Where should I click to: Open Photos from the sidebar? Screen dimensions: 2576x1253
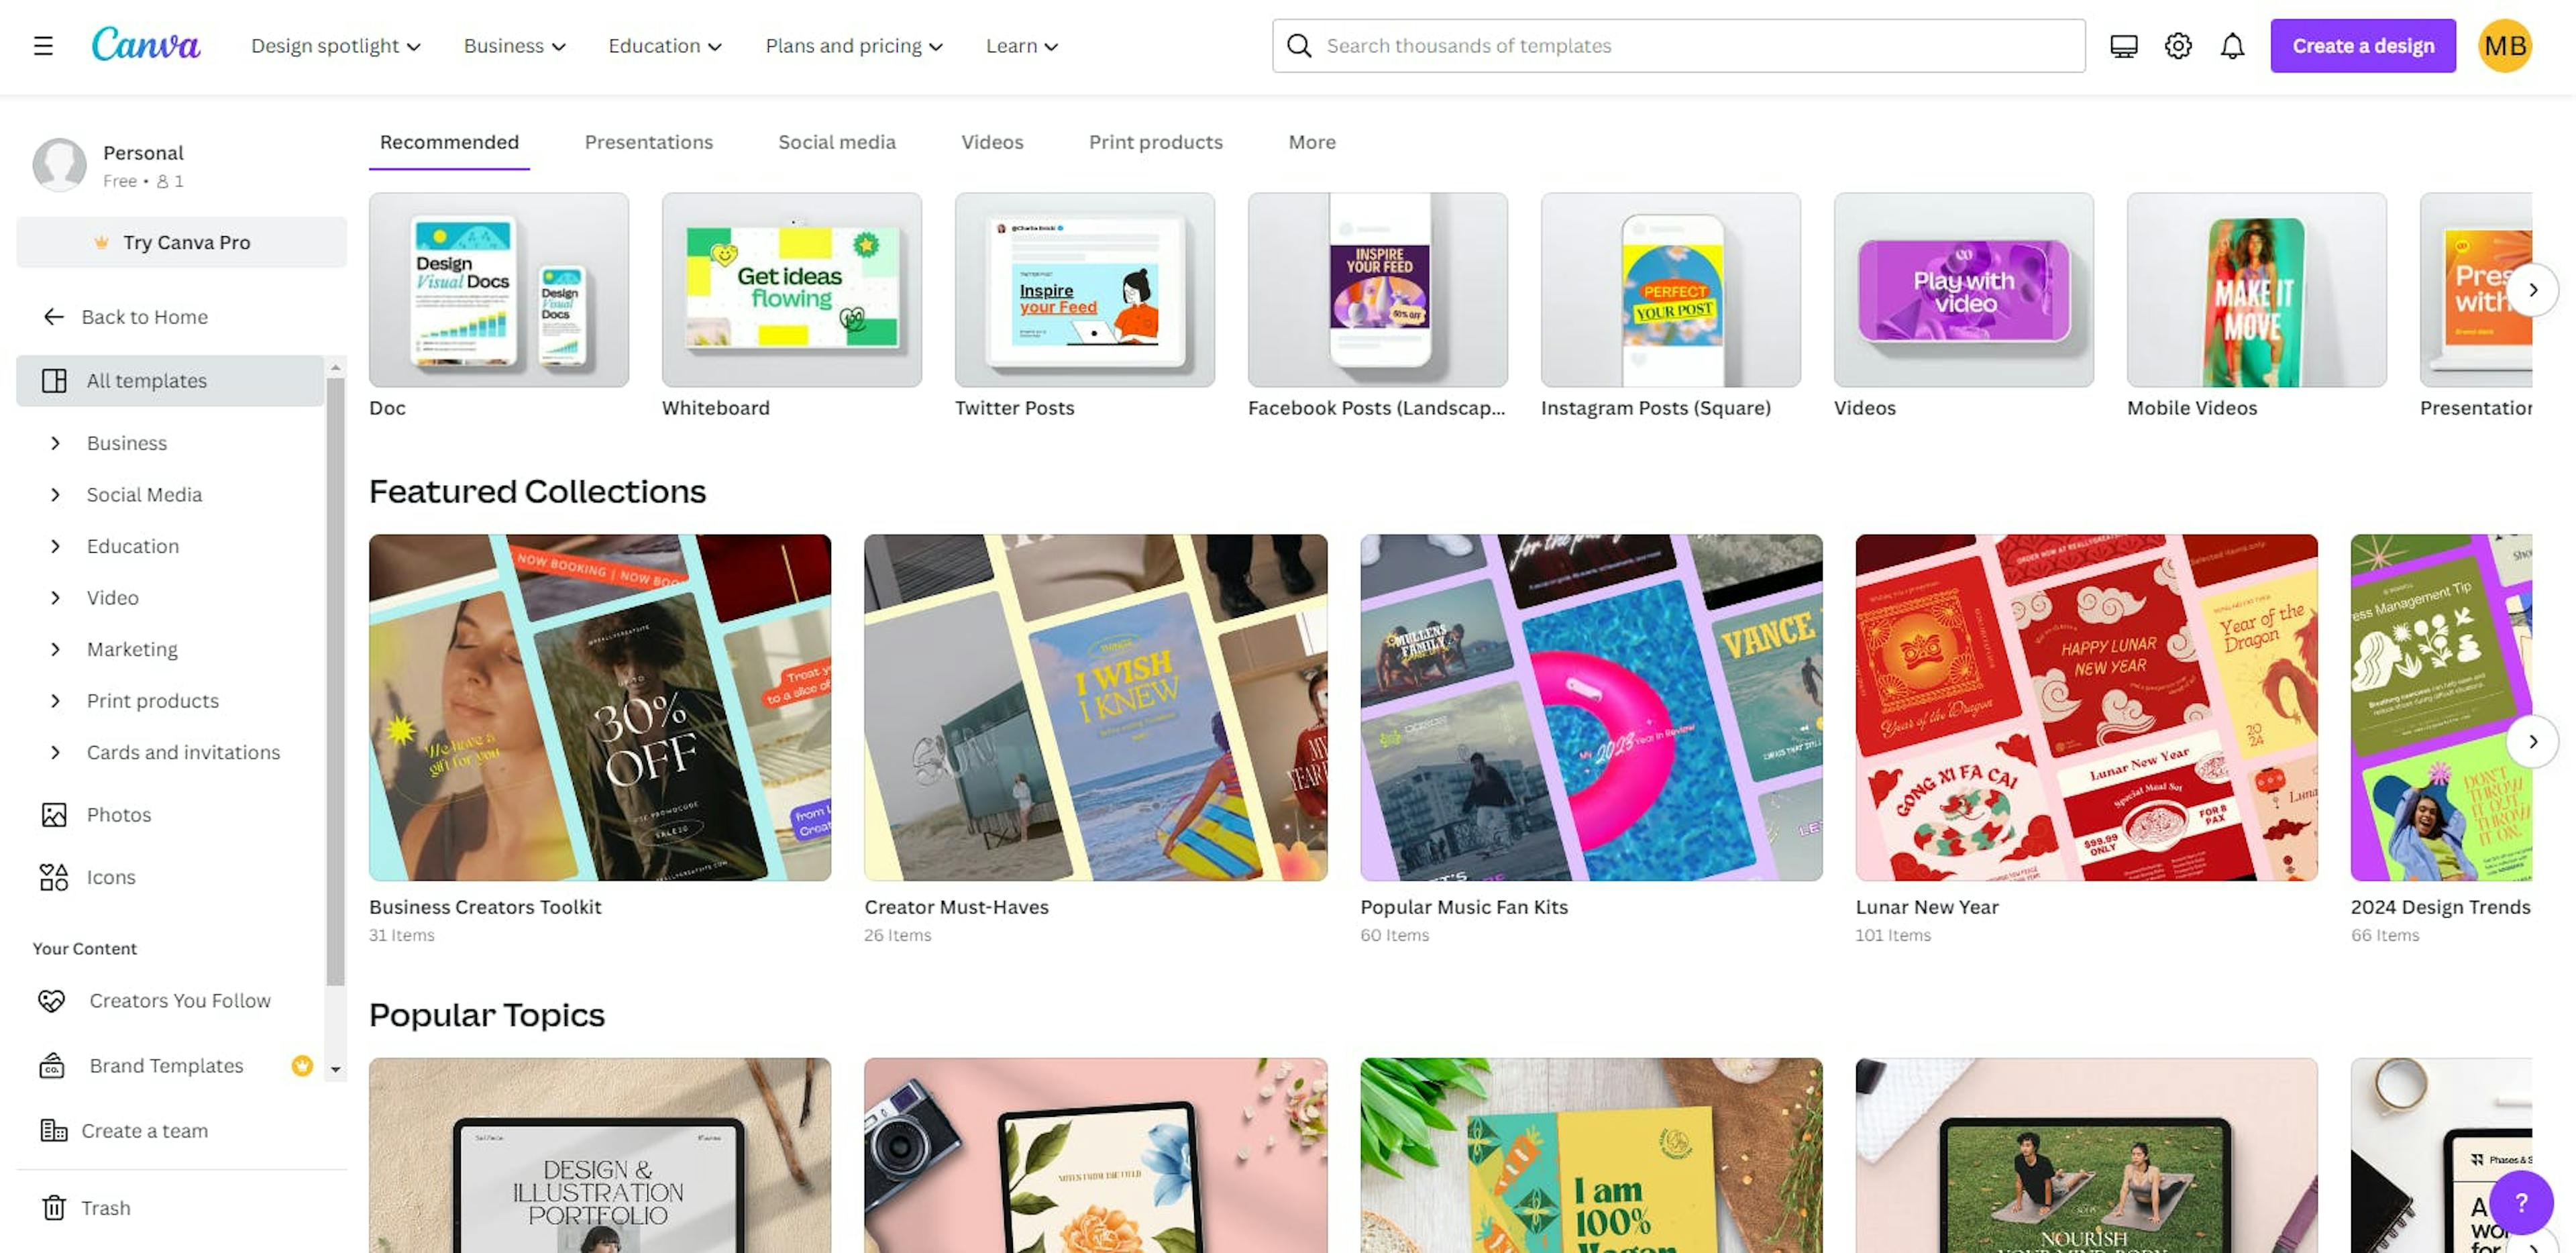click(x=118, y=814)
